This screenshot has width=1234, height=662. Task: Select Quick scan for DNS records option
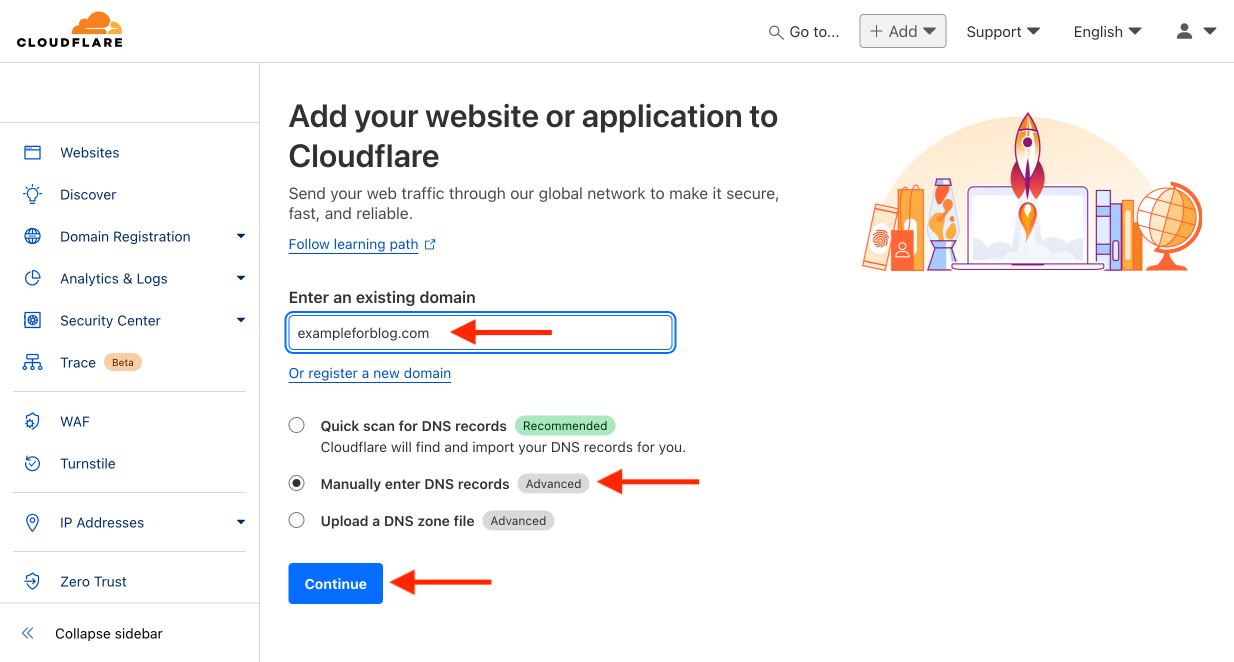coord(297,425)
